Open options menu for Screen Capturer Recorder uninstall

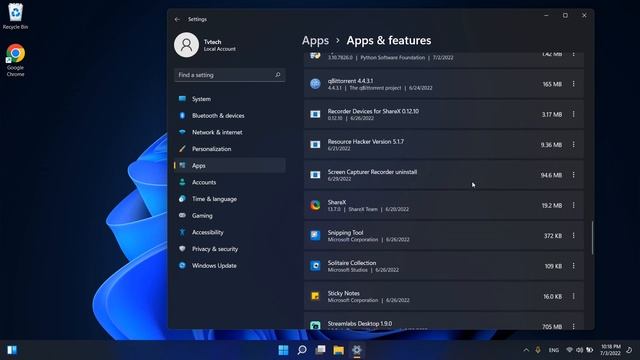[x=573, y=175]
